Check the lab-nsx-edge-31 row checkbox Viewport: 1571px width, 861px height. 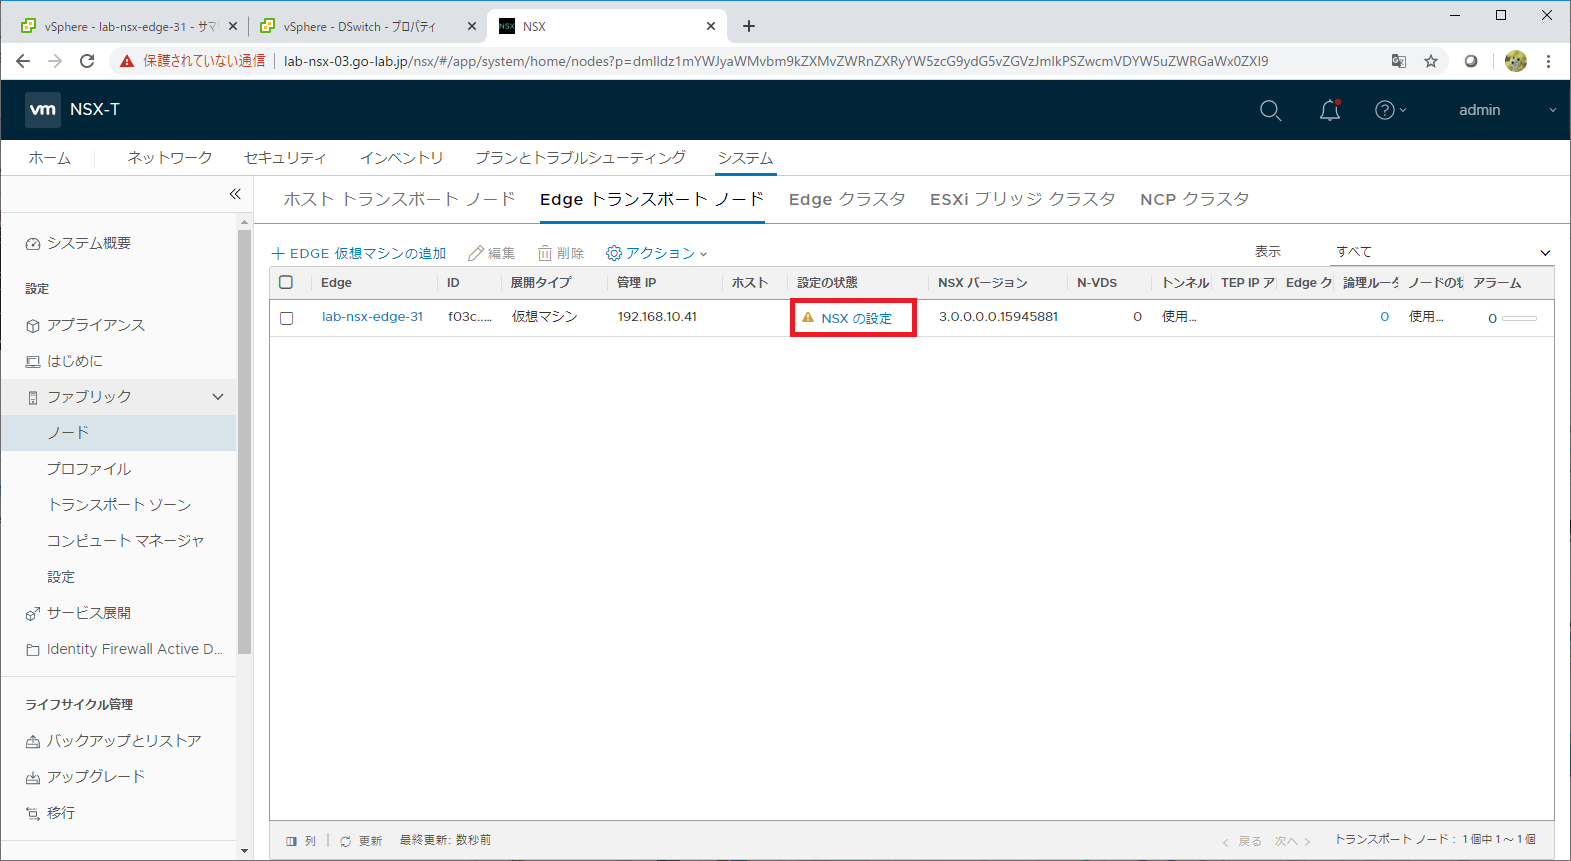pos(286,318)
